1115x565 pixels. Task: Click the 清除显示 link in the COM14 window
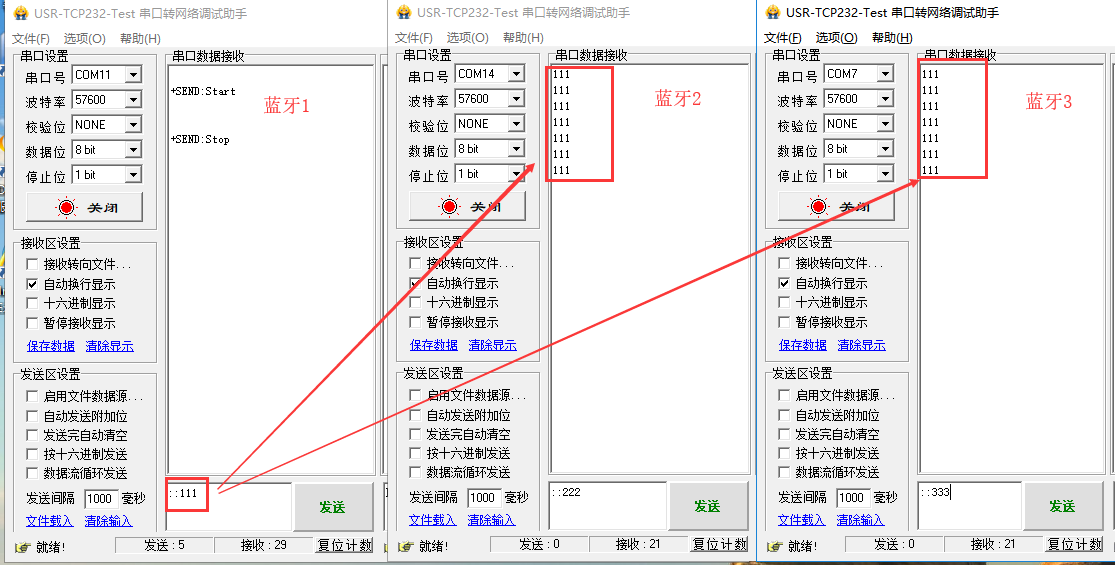tap(492, 345)
